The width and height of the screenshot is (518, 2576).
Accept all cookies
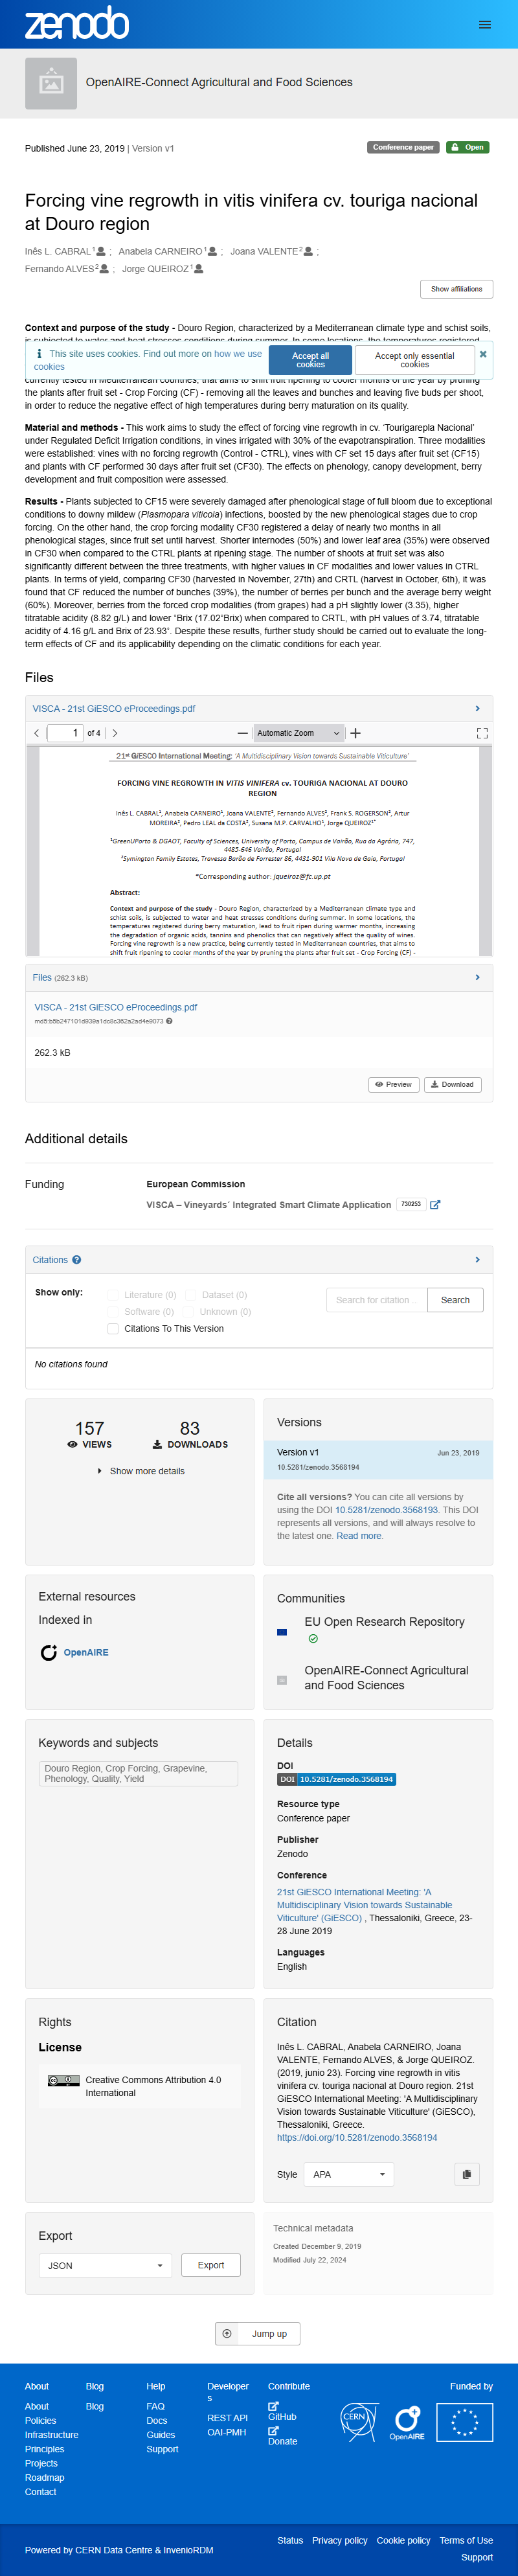point(310,360)
